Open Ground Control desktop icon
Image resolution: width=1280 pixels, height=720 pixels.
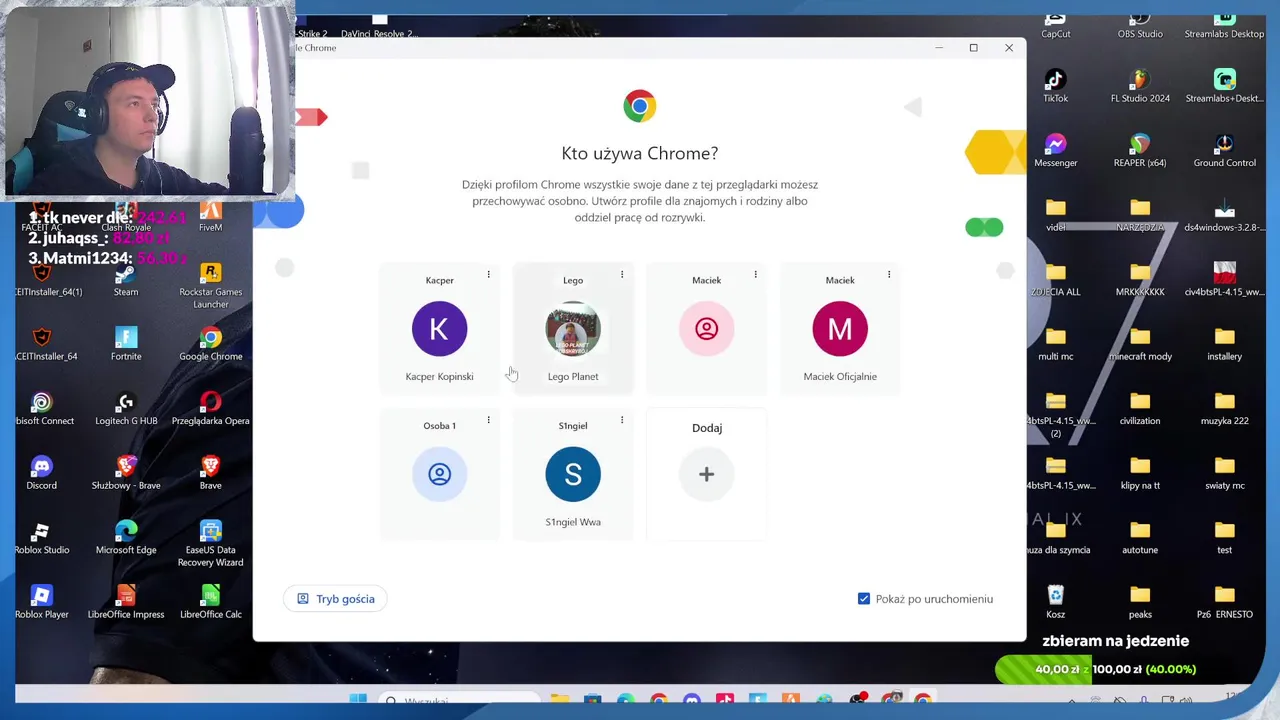click(1225, 151)
